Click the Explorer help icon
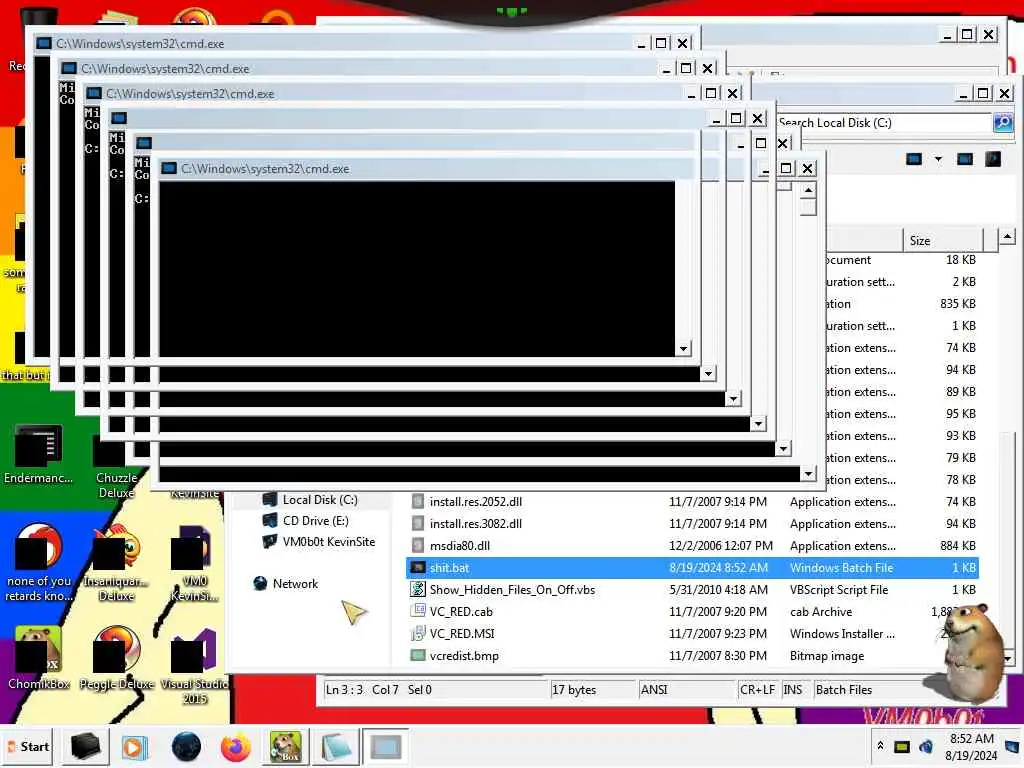Viewport: 1024px width, 768px height. click(993, 159)
